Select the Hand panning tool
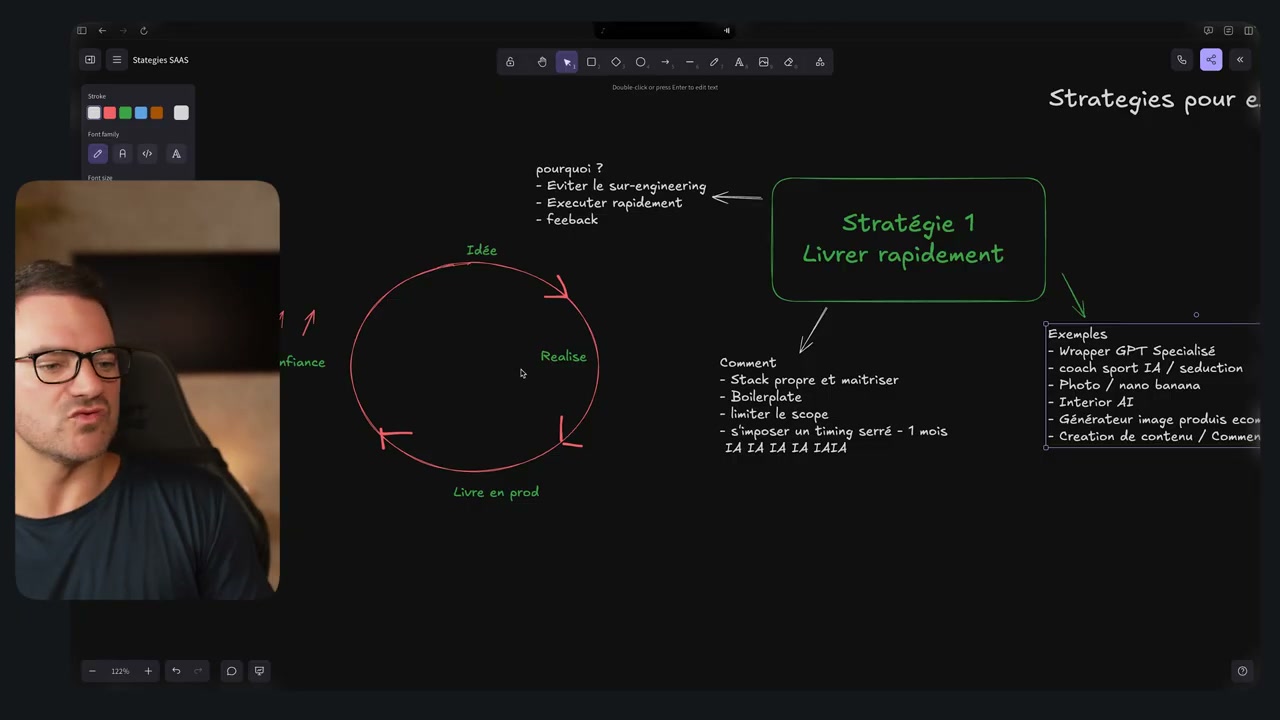The height and width of the screenshot is (720, 1280). coord(542,62)
